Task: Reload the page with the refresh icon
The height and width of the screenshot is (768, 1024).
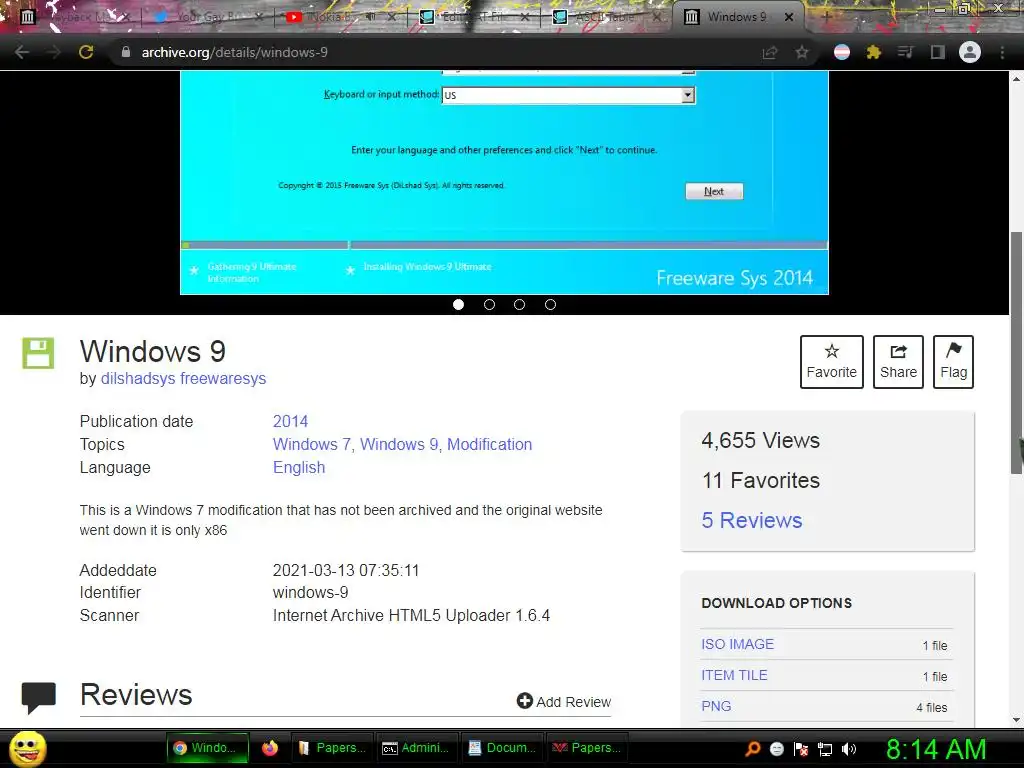Action: pos(86,52)
